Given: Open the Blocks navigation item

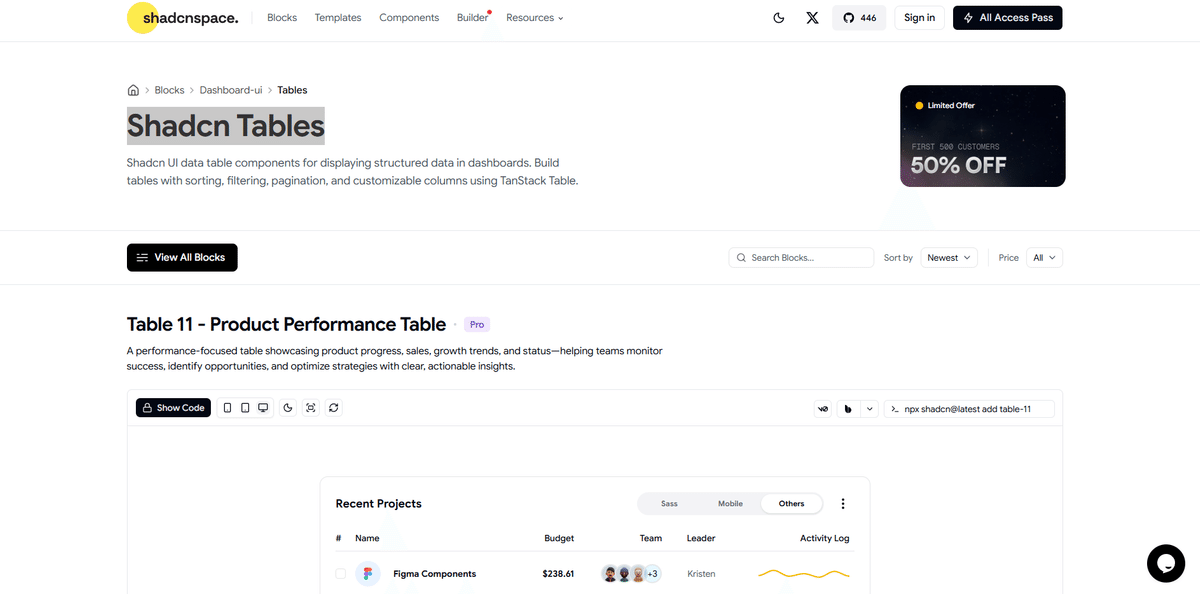Looking at the screenshot, I should click(281, 17).
